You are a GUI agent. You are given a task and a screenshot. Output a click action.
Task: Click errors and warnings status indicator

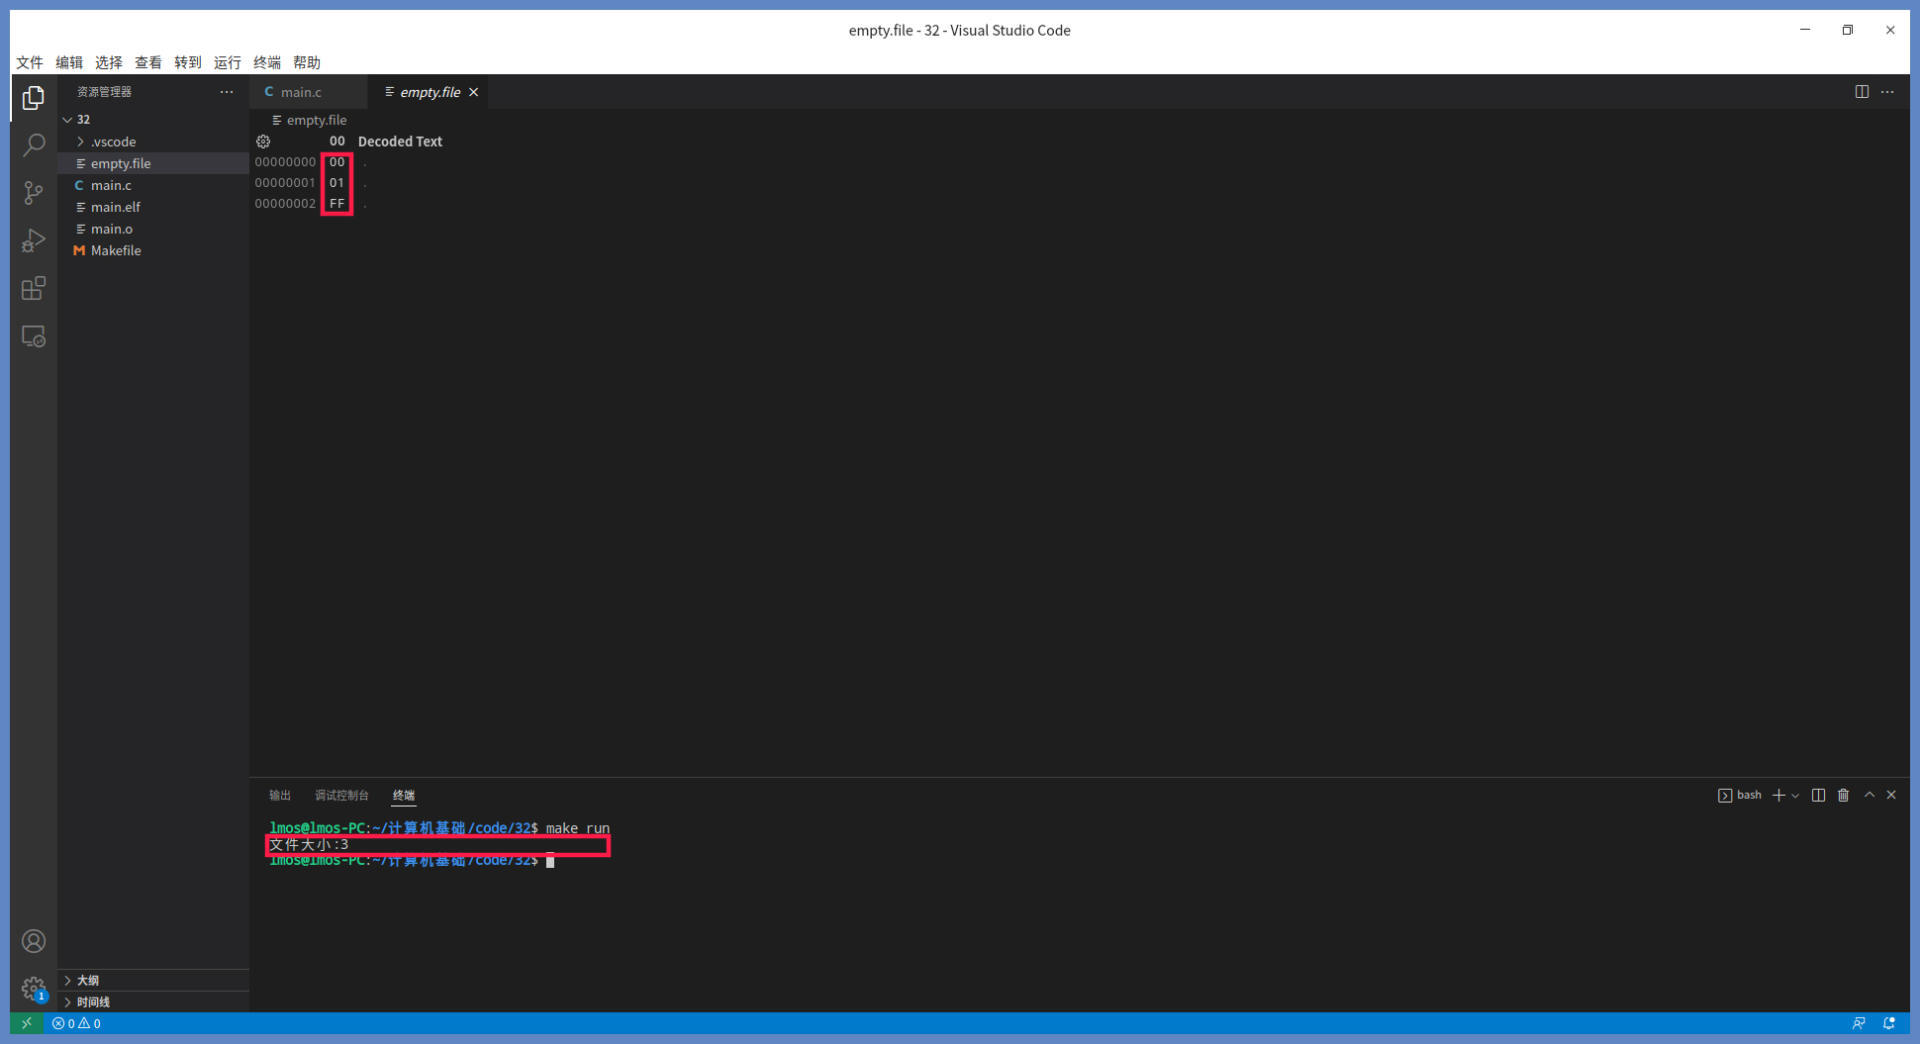[x=77, y=1024]
